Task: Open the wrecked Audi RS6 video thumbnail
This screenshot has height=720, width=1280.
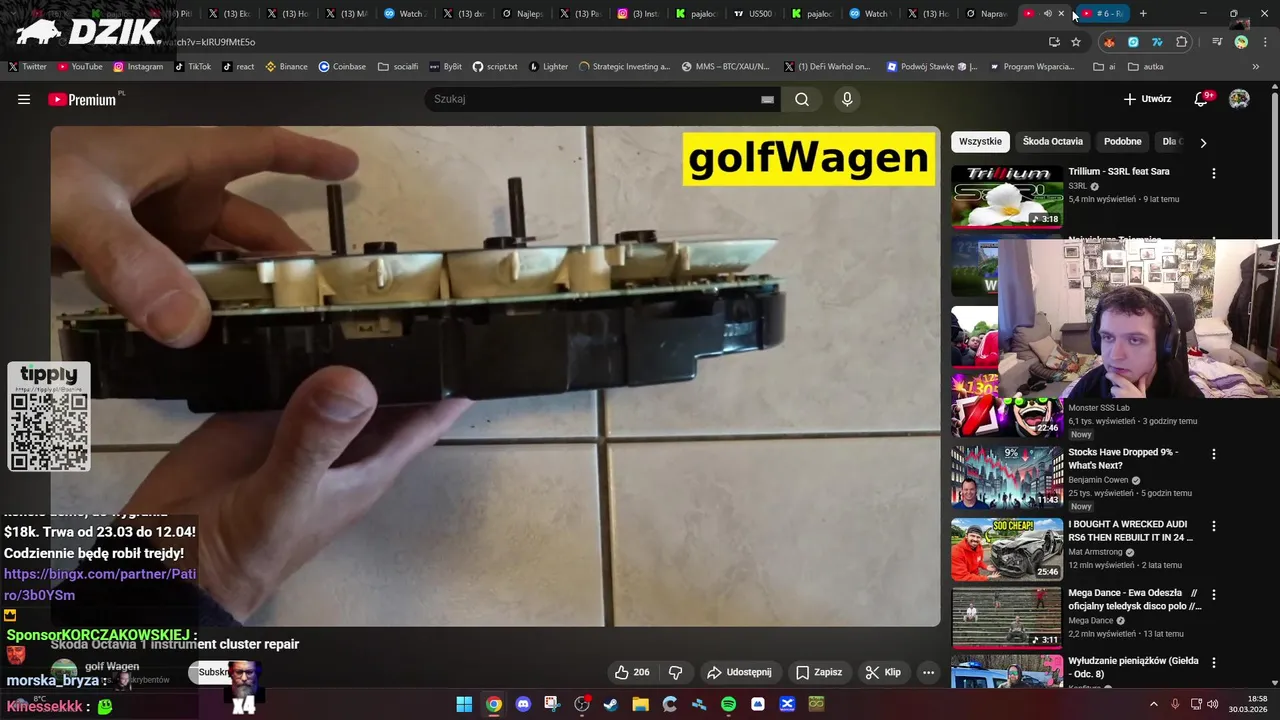Action: pyautogui.click(x=1007, y=549)
